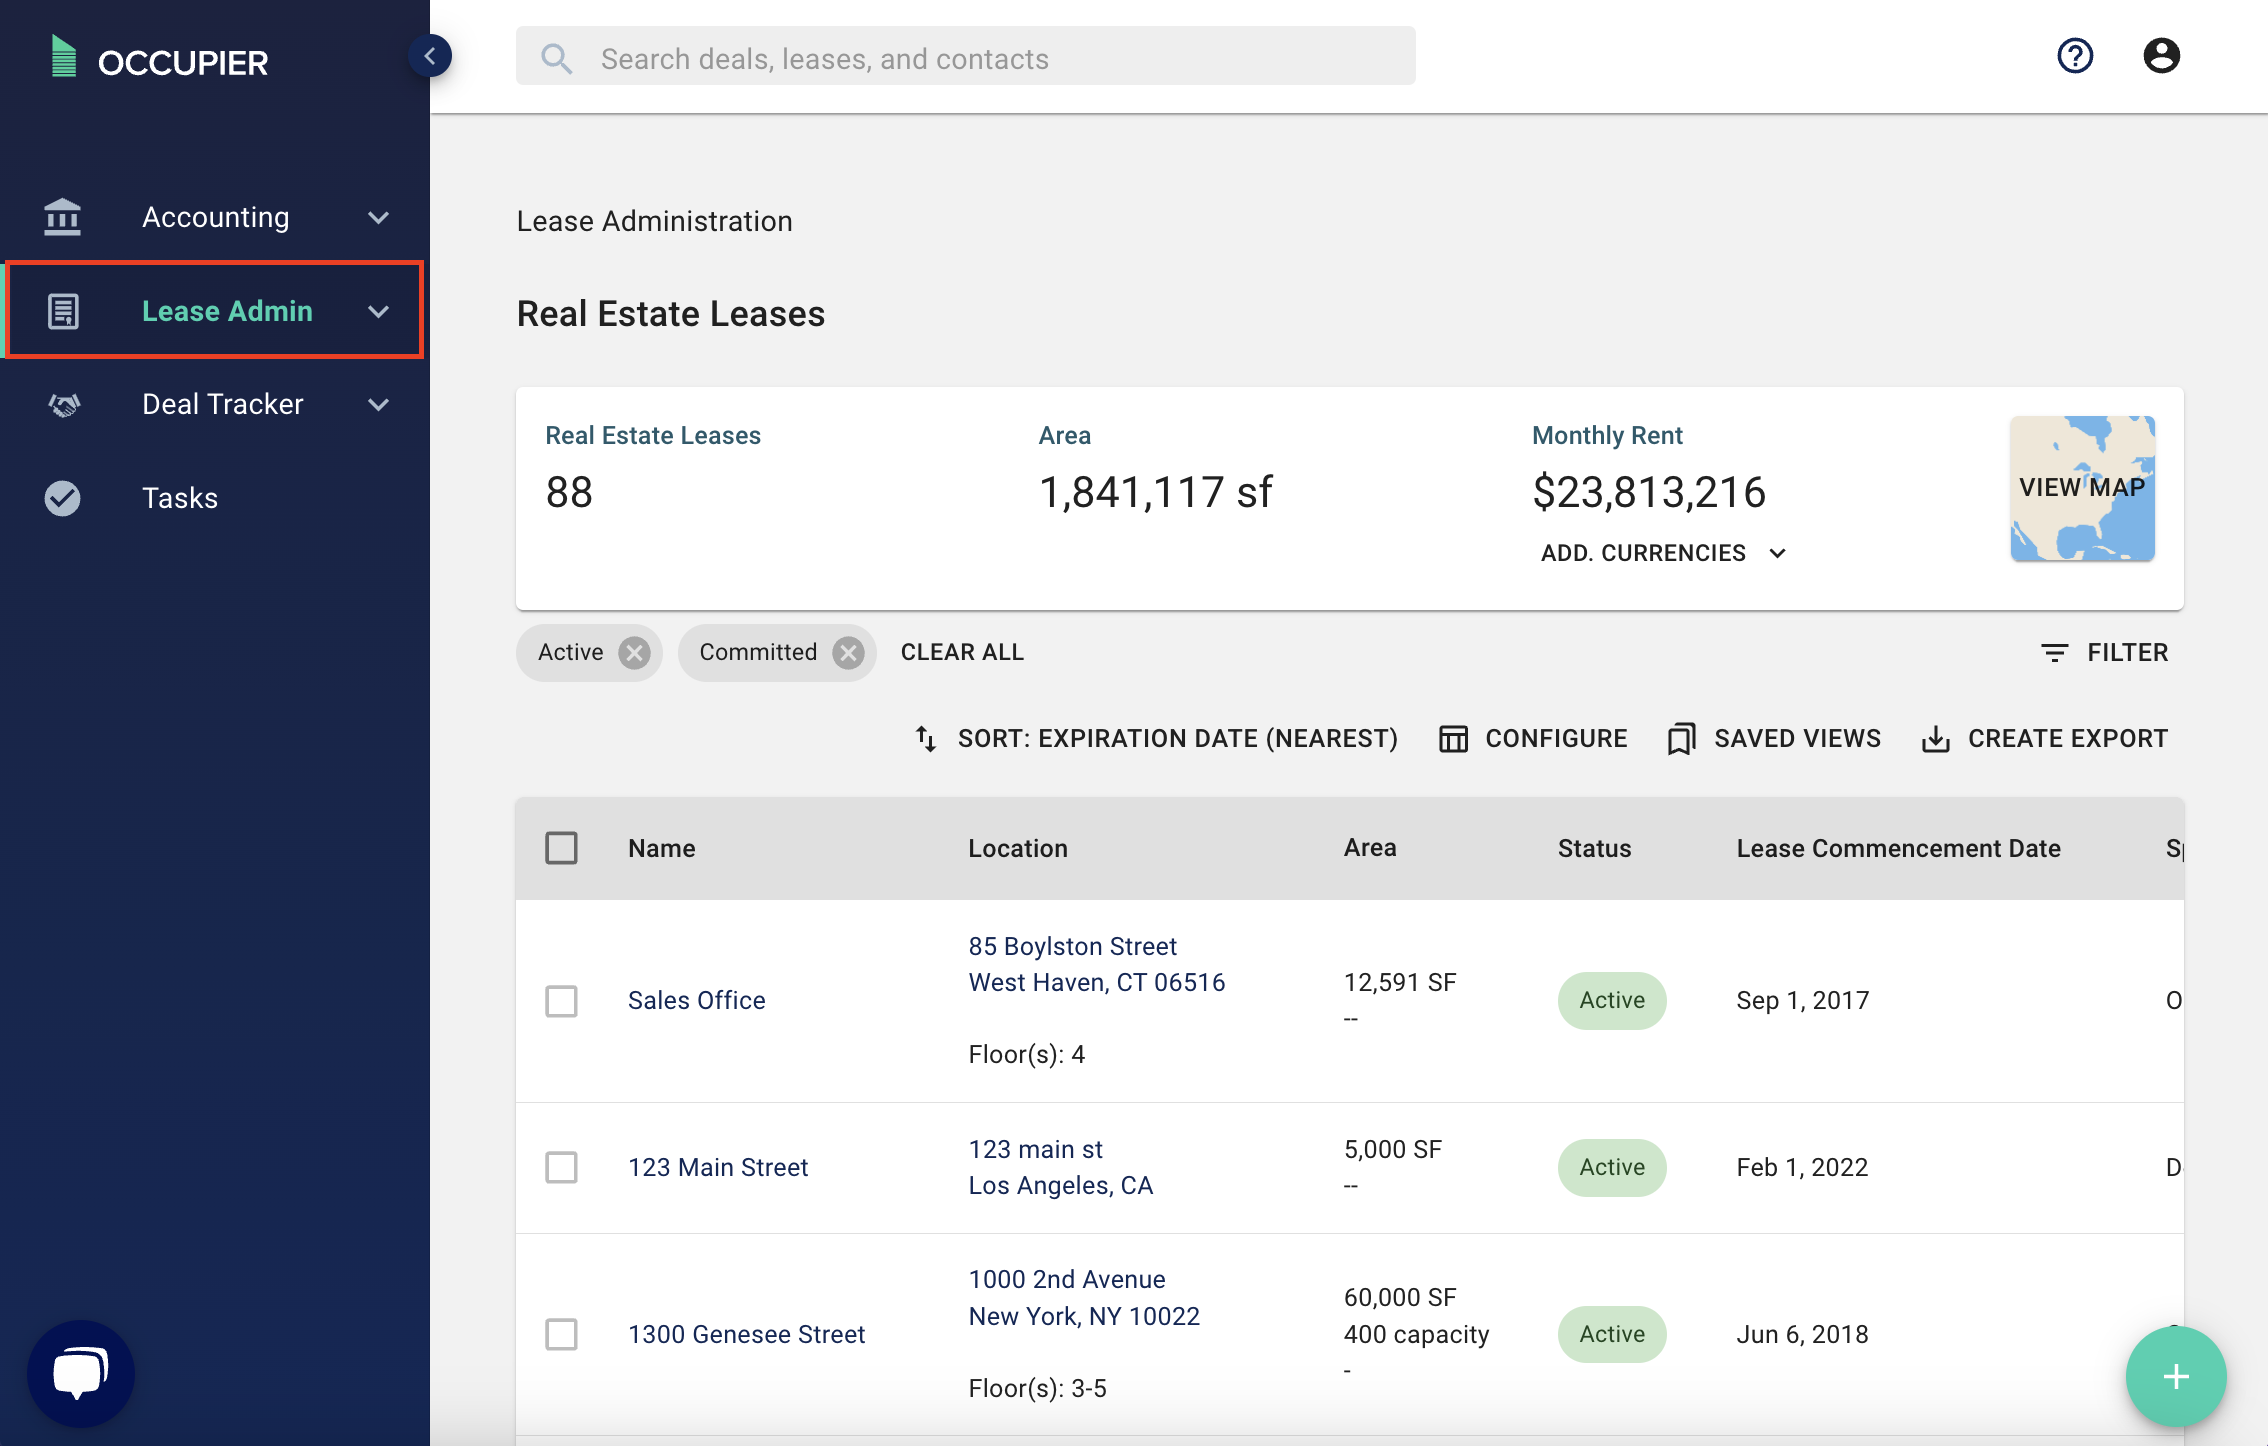Open the user account profile icon
The height and width of the screenshot is (1446, 2268).
[2161, 55]
